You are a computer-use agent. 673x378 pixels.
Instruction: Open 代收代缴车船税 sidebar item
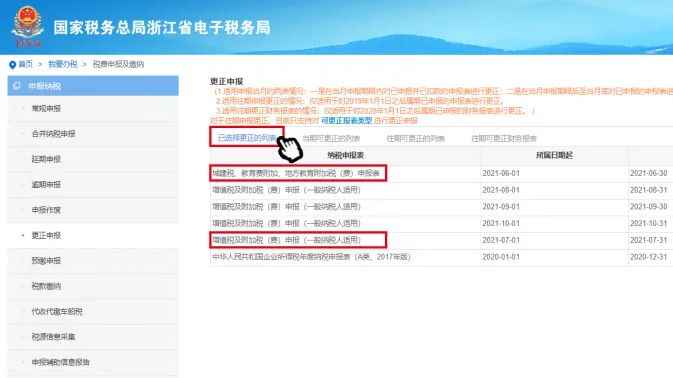(x=57, y=311)
